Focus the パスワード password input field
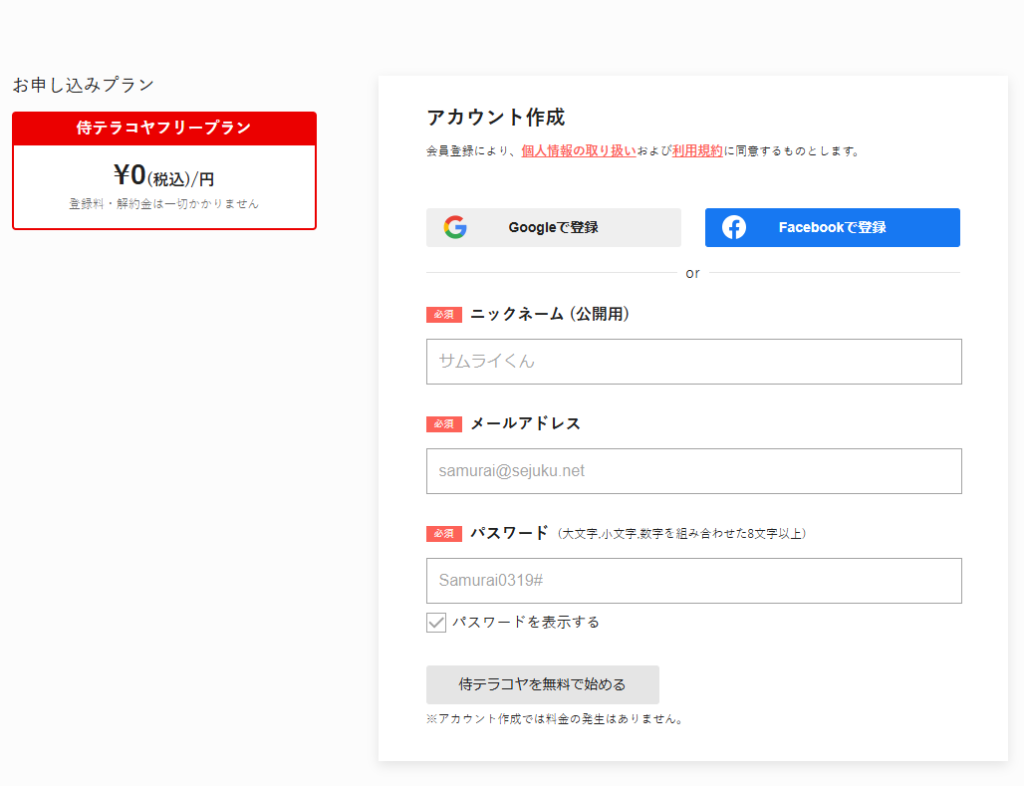 tap(694, 580)
